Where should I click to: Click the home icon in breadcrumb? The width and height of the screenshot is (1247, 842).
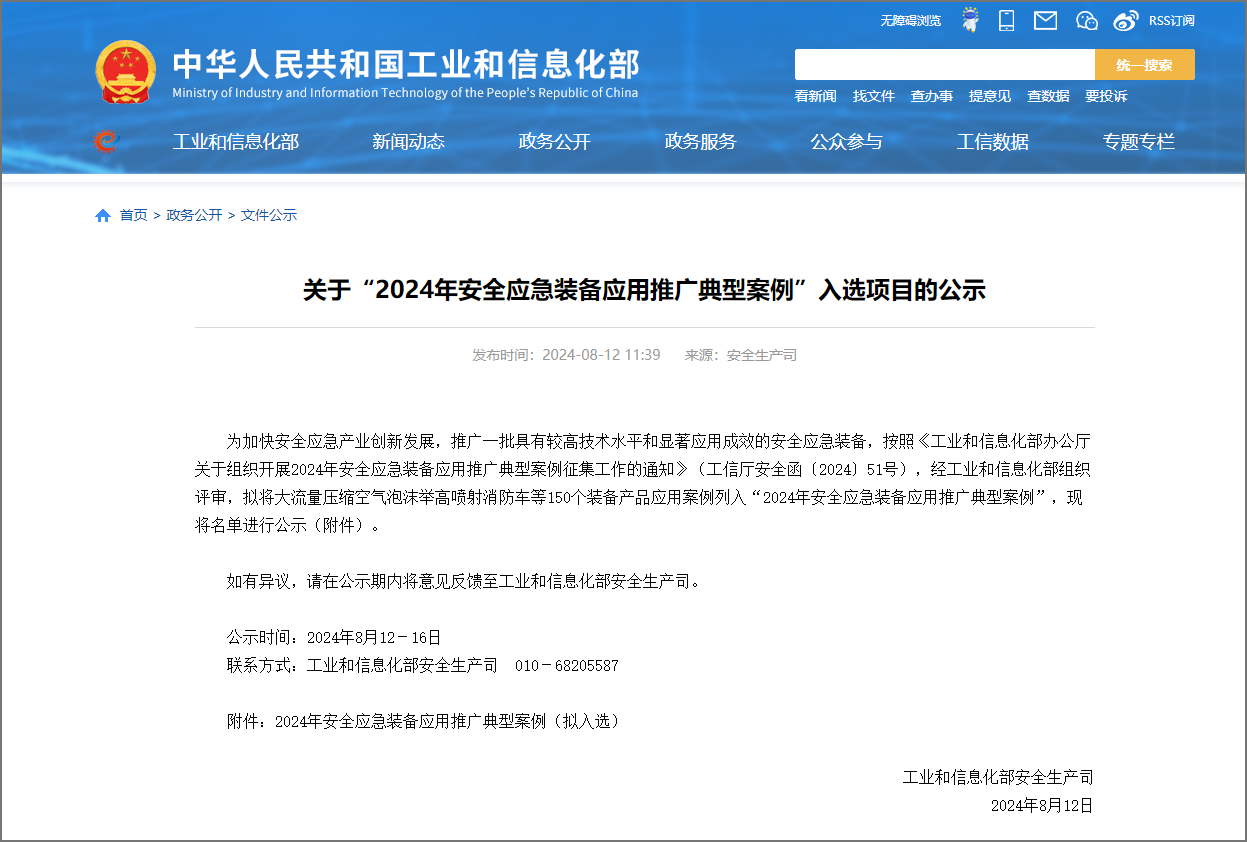[103, 215]
